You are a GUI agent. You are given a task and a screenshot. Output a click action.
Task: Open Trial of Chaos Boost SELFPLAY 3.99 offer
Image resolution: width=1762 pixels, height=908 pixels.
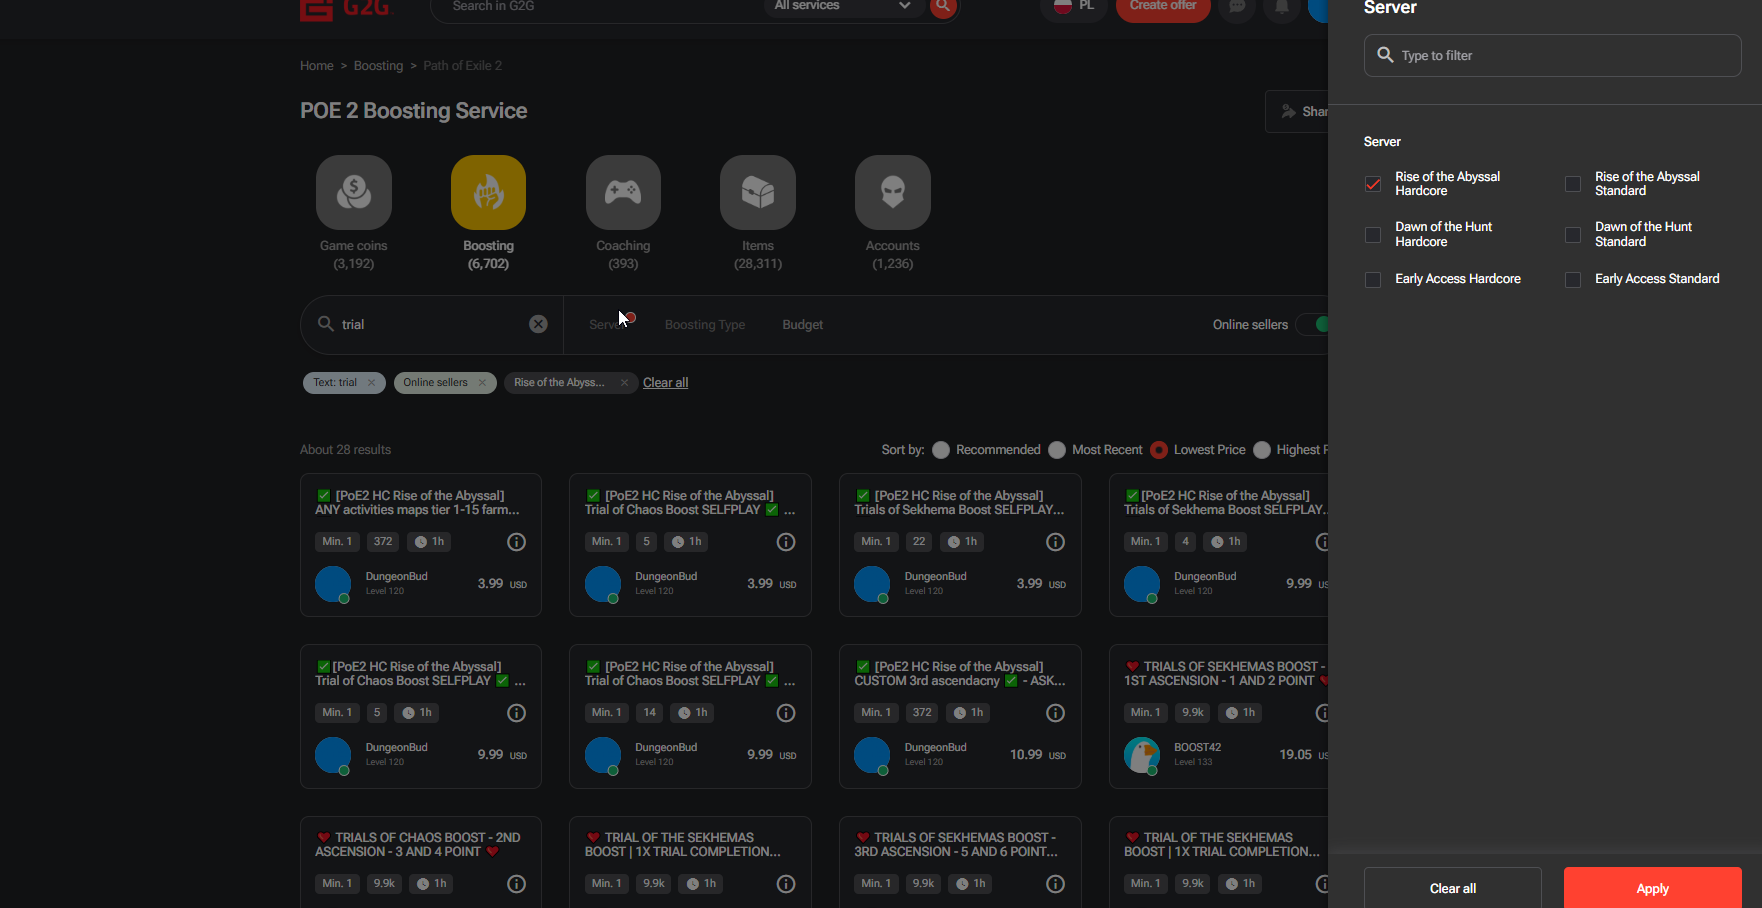pos(690,545)
